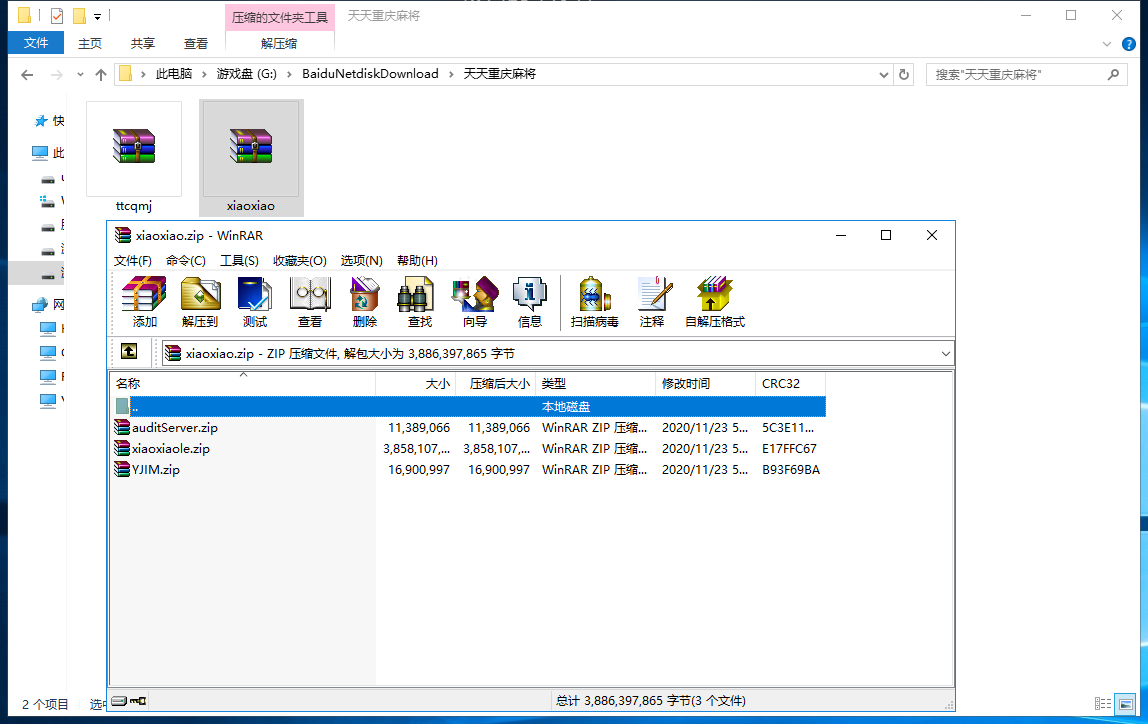Open the Quick Access toolbar customize dropdown
1148x724 pixels.
pyautogui.click(x=97, y=16)
